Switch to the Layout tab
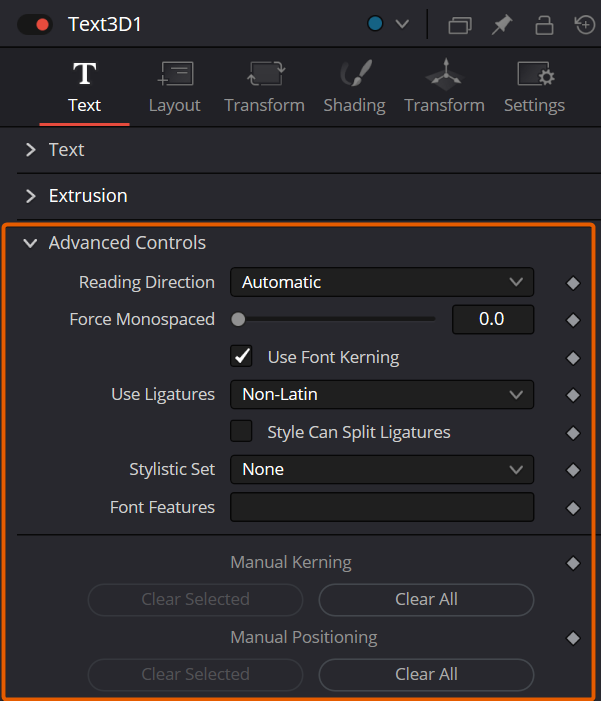Screen dimensions: 601x701 pyautogui.click(x=174, y=87)
